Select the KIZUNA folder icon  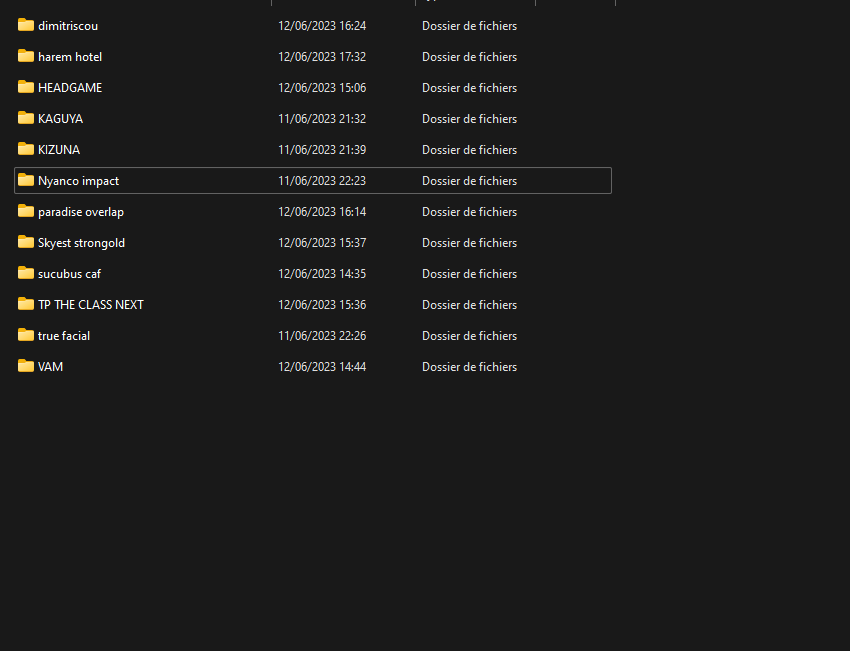26,149
